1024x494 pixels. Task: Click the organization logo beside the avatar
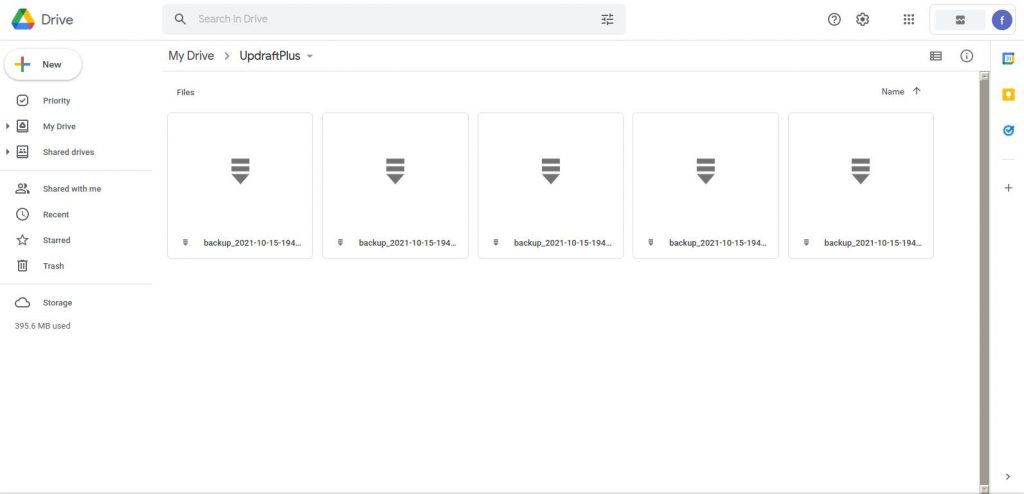tap(960, 20)
